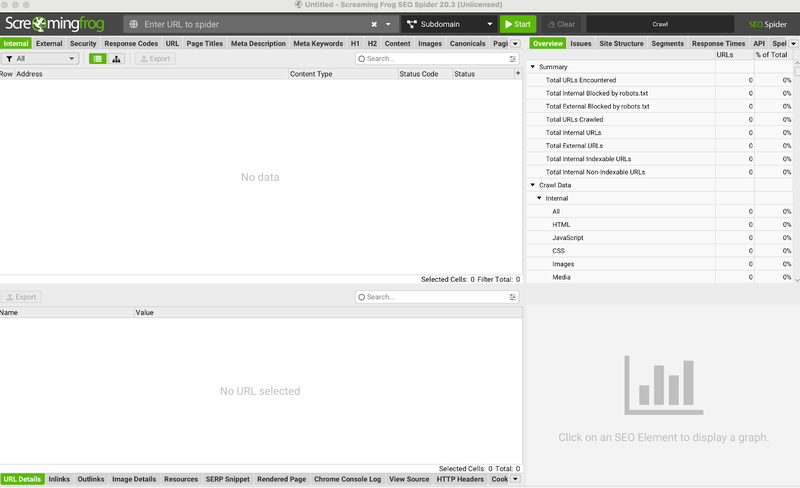Click the Enter URL to spider field
800x488 pixels.
coord(255,24)
